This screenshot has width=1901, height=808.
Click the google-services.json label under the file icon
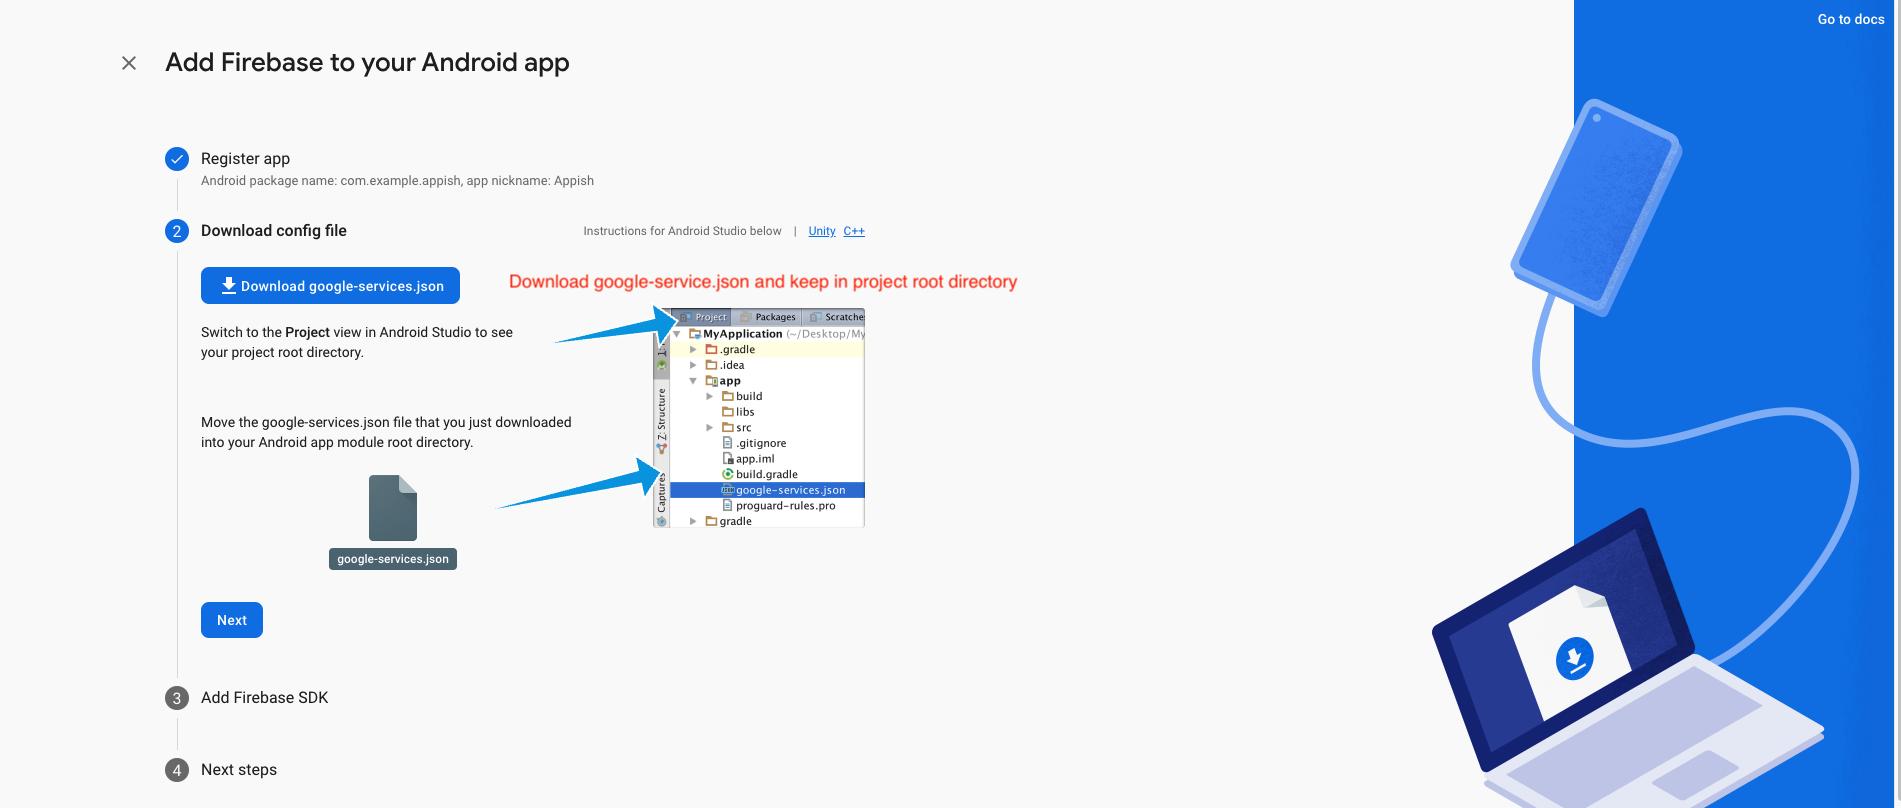pyautogui.click(x=393, y=559)
